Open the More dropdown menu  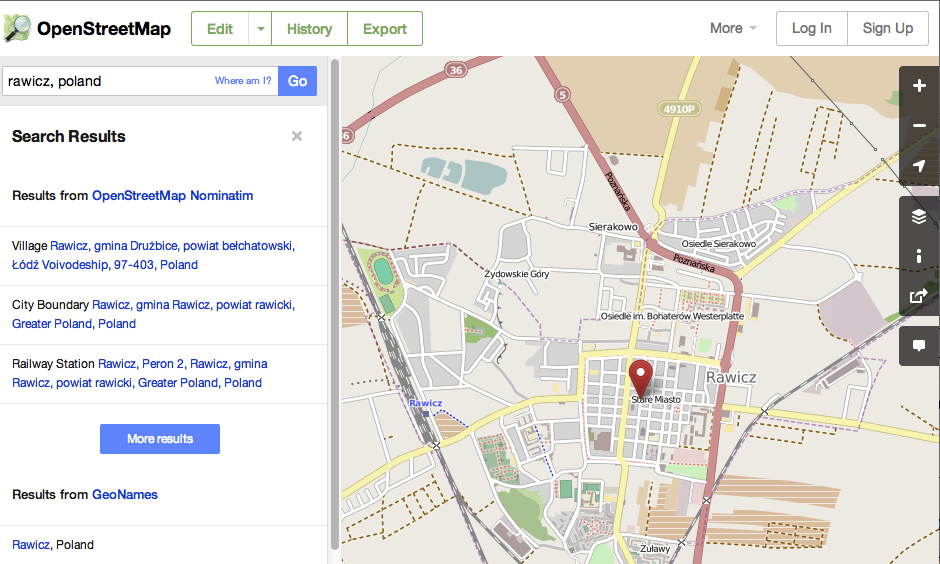[733, 28]
